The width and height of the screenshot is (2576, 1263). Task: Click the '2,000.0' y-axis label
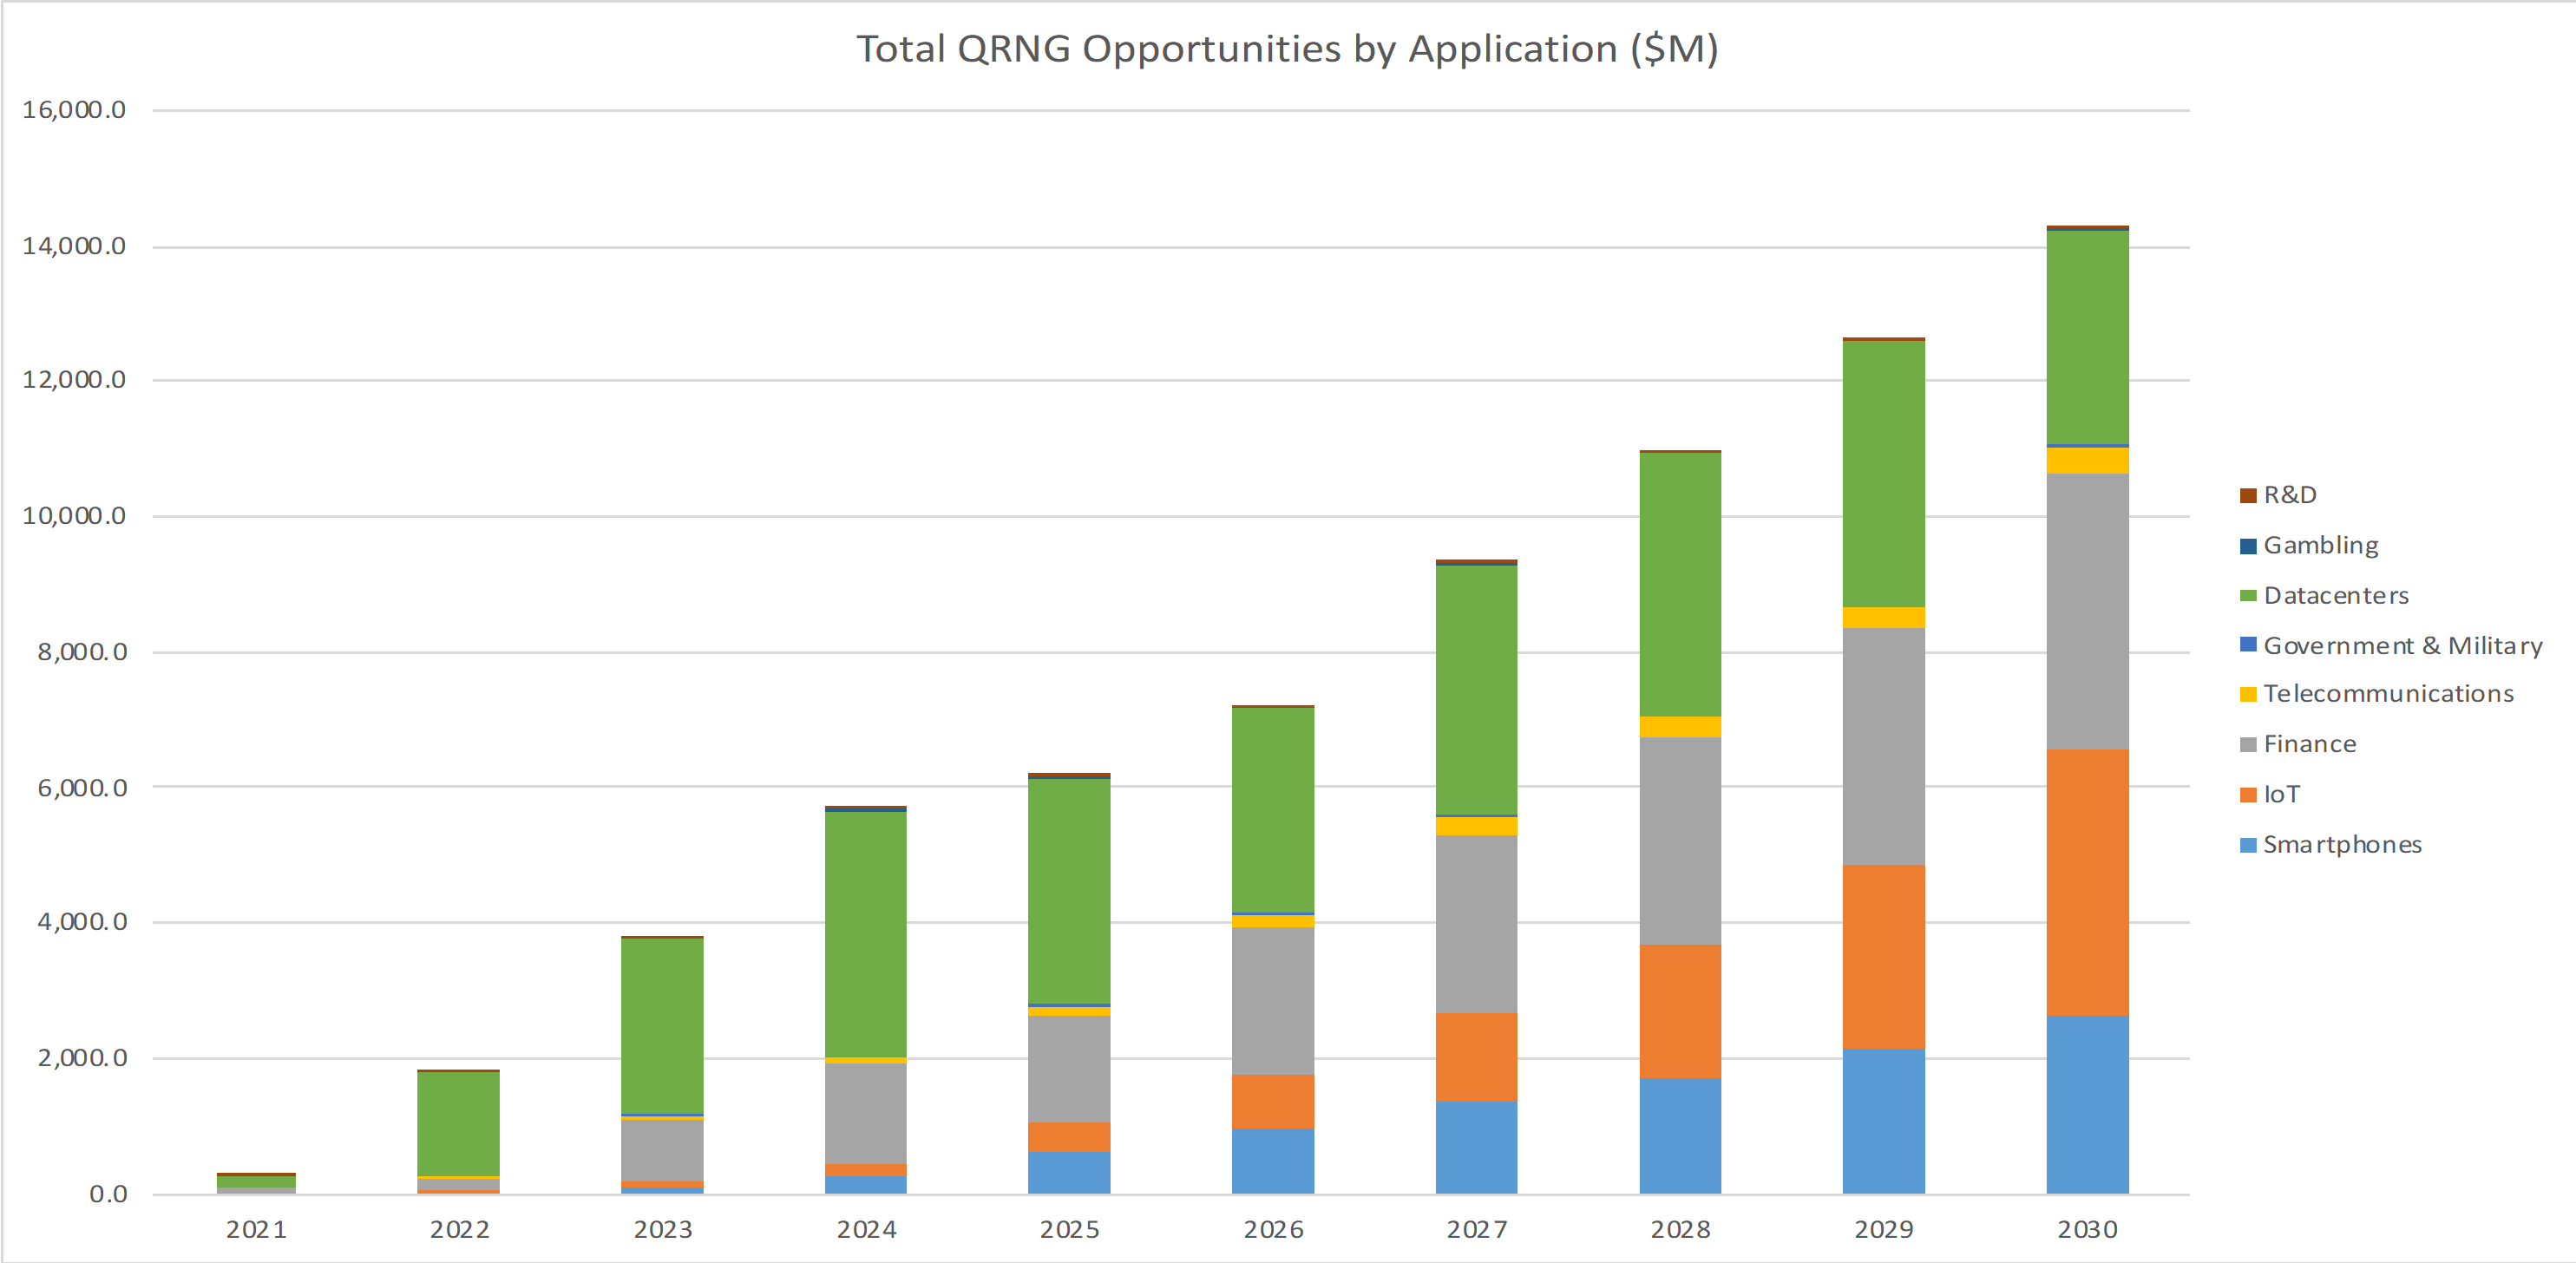(x=82, y=1058)
